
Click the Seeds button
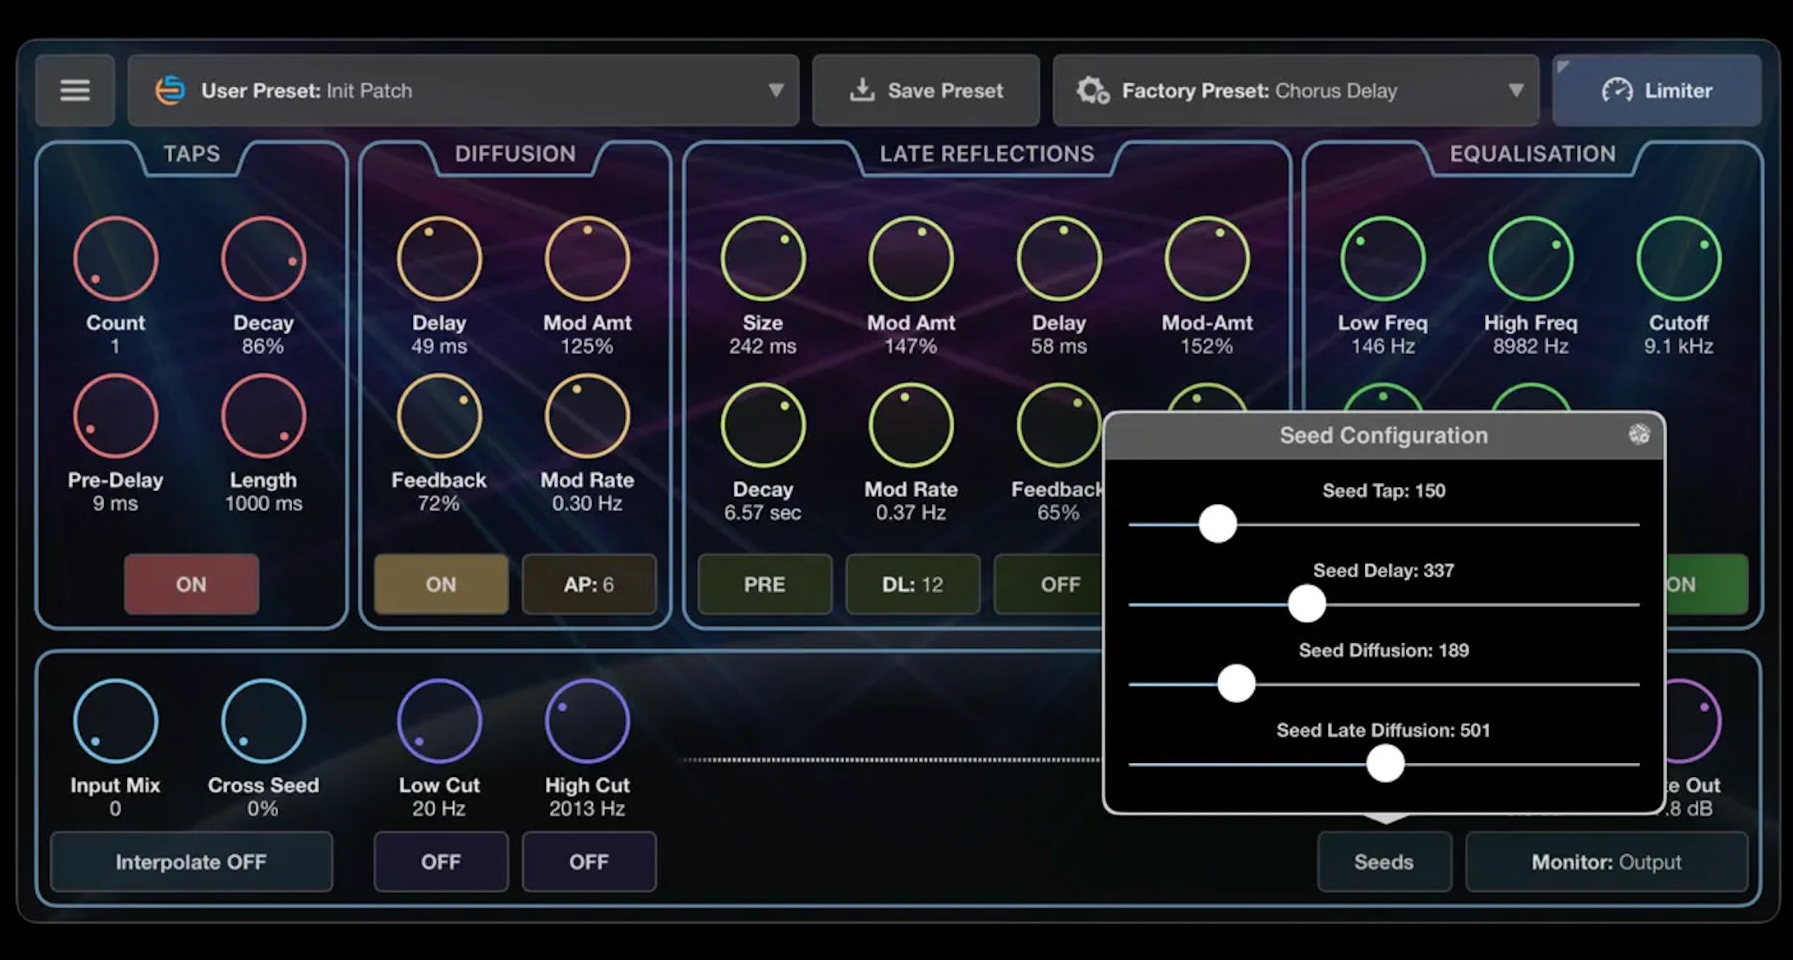pyautogui.click(x=1384, y=862)
